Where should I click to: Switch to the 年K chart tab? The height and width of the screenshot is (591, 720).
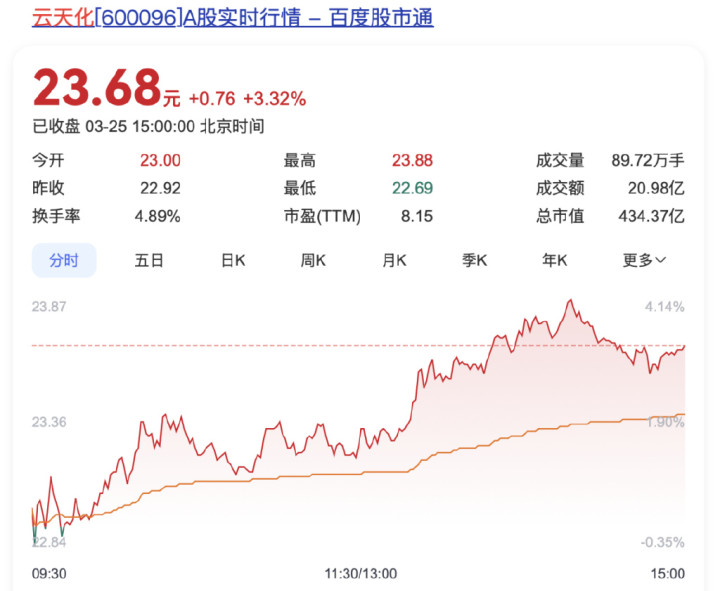(554, 260)
